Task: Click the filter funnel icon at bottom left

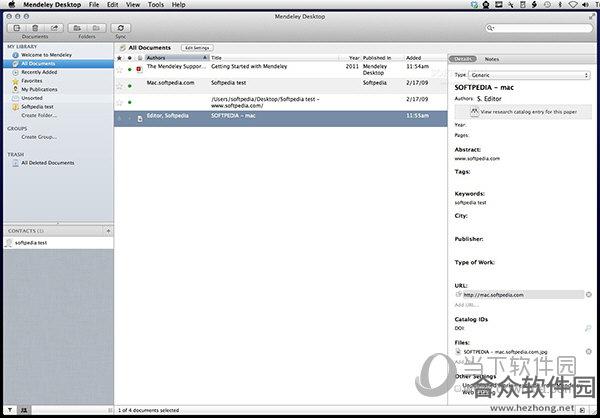Action: pos(10,410)
